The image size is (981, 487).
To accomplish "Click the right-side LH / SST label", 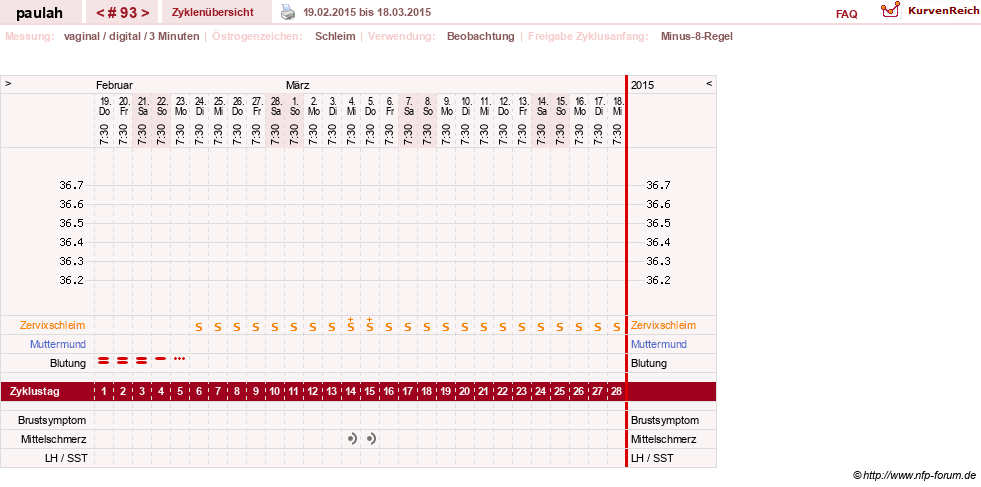I will click(652, 458).
